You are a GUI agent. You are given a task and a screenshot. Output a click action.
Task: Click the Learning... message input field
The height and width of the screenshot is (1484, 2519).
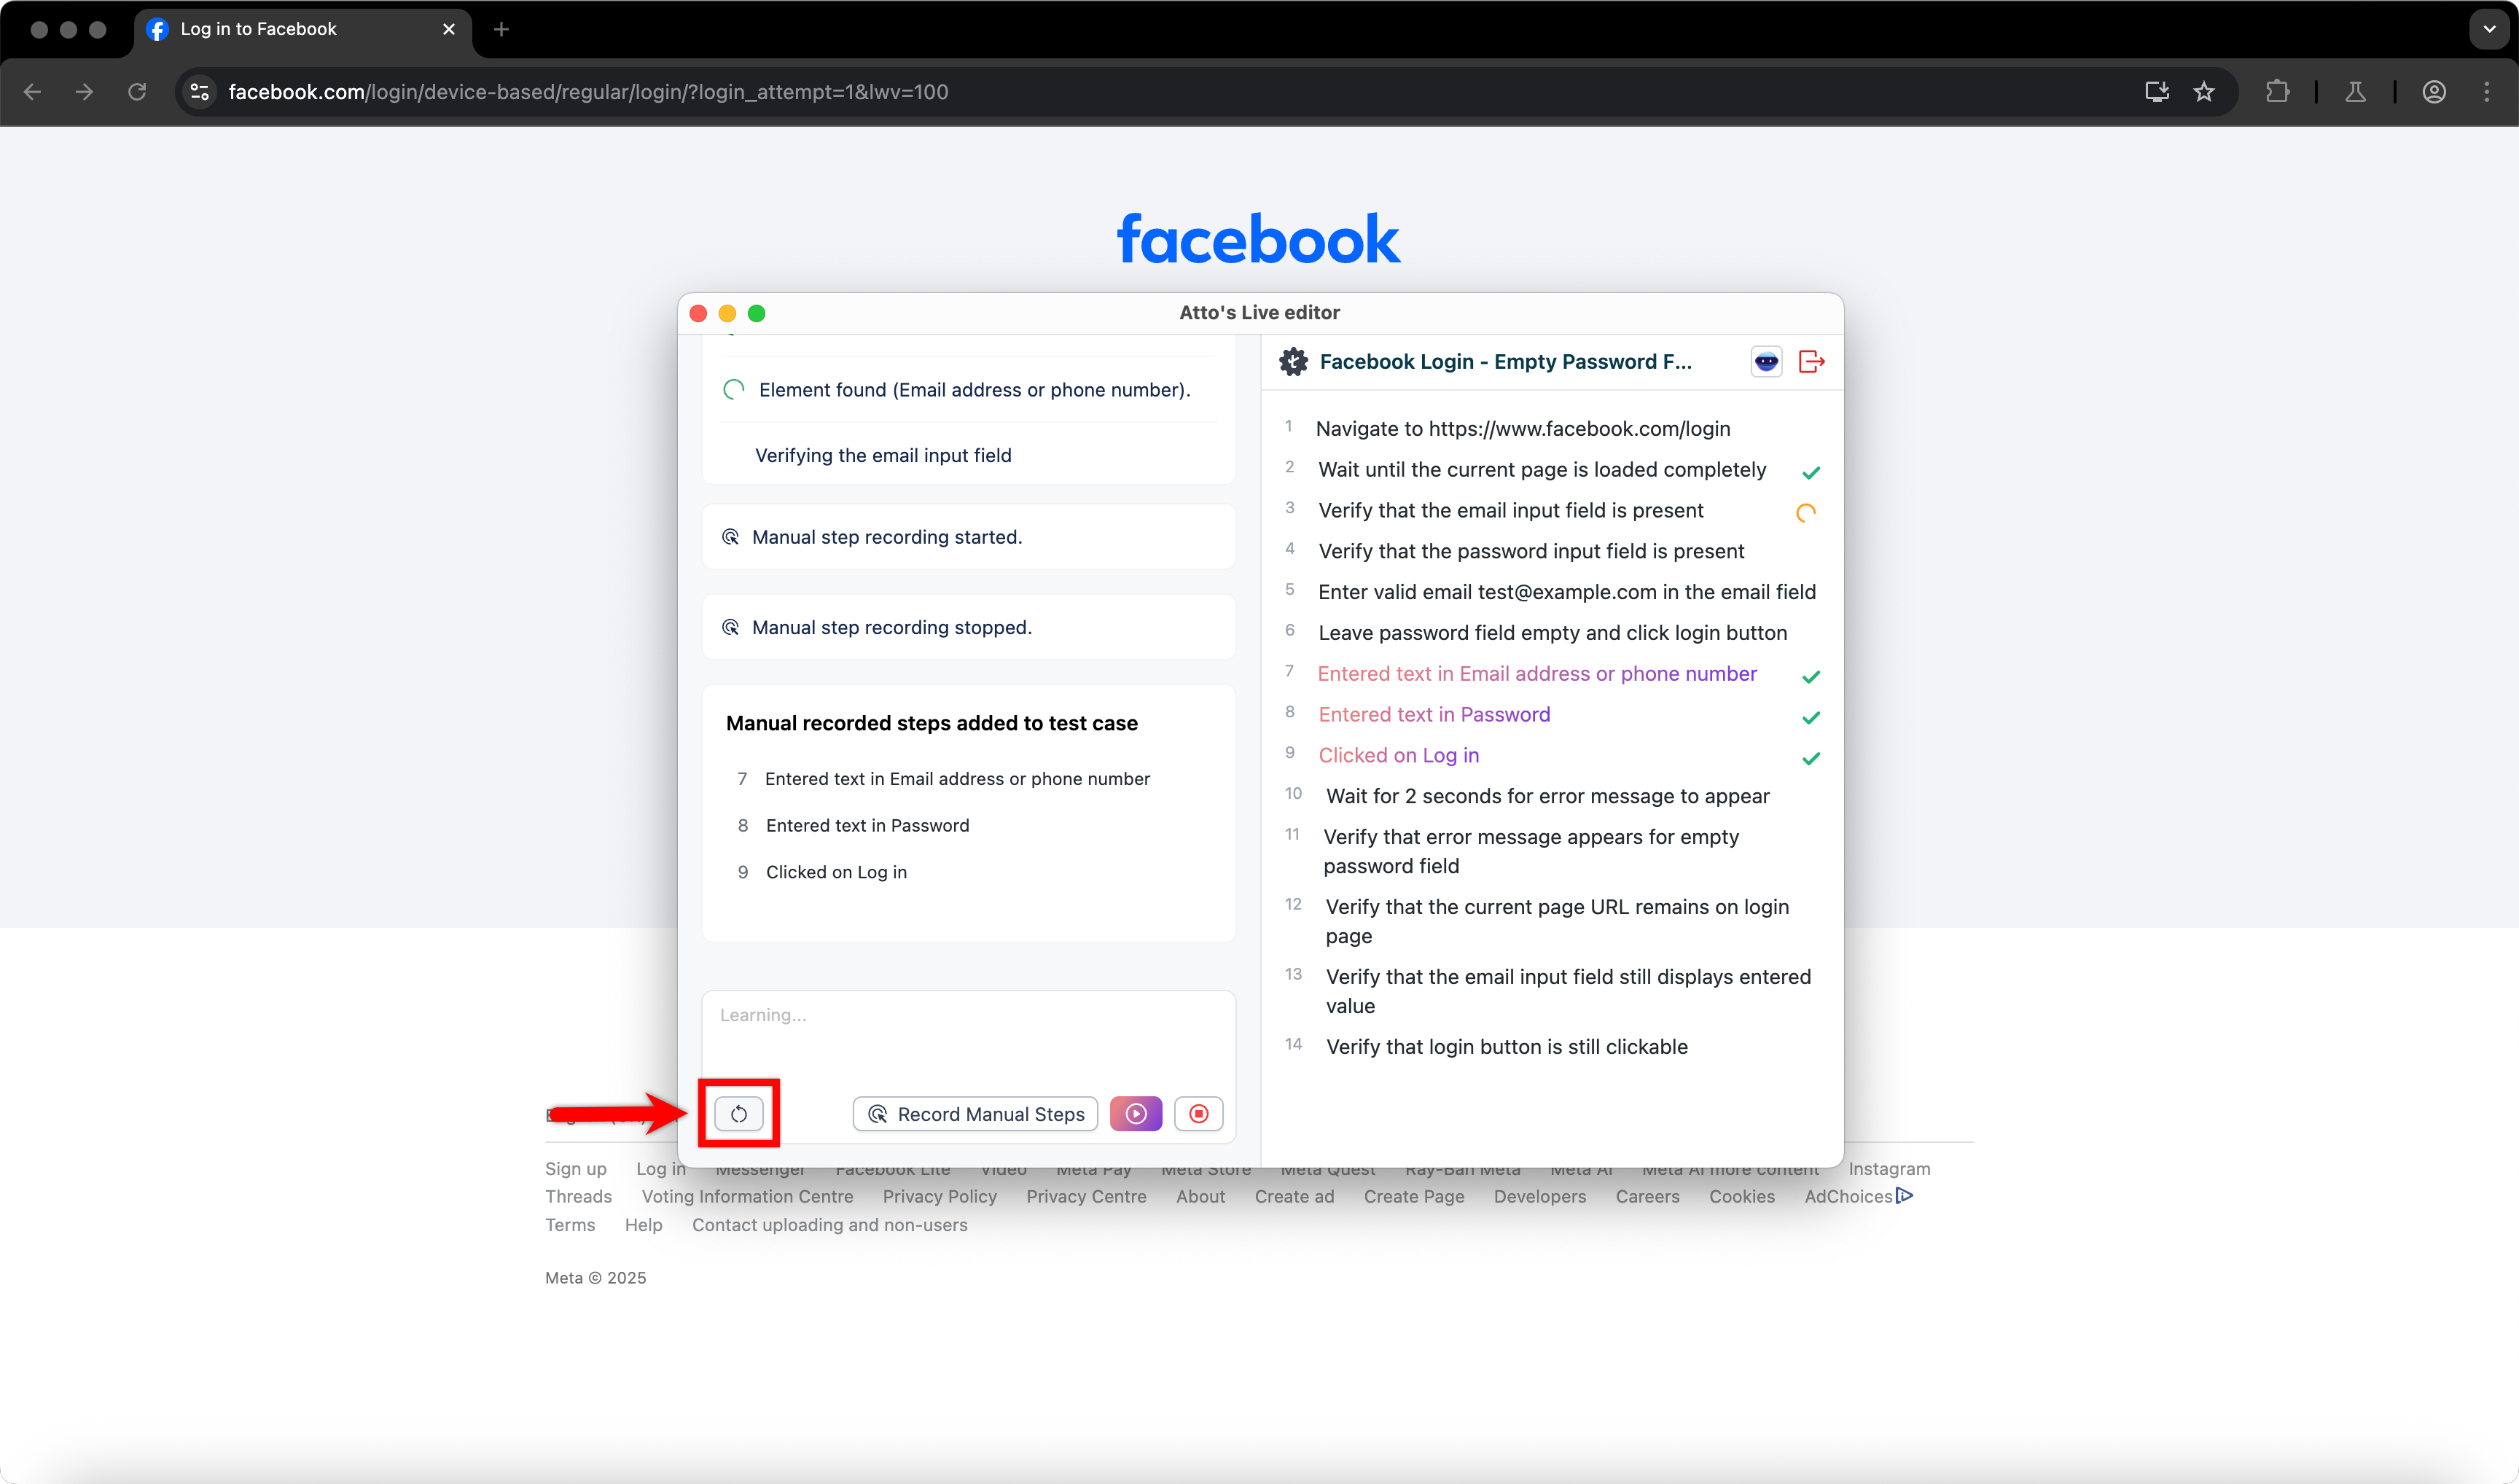pos(968,1030)
